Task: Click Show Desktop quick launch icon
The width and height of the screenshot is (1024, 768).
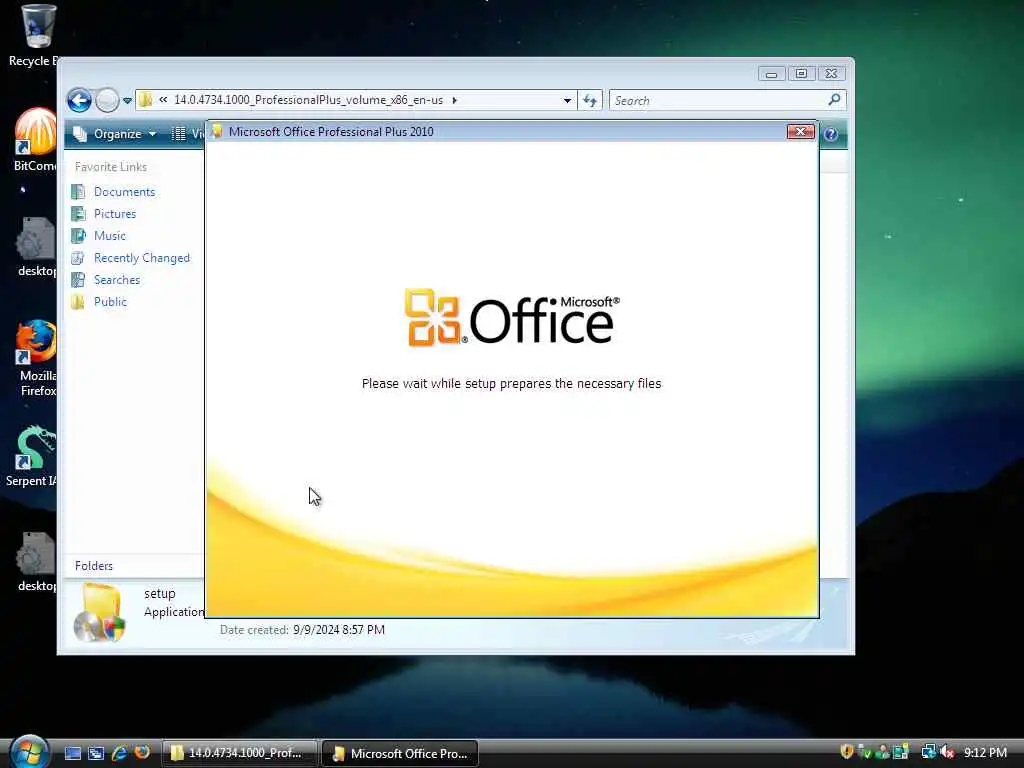Action: tap(72, 753)
